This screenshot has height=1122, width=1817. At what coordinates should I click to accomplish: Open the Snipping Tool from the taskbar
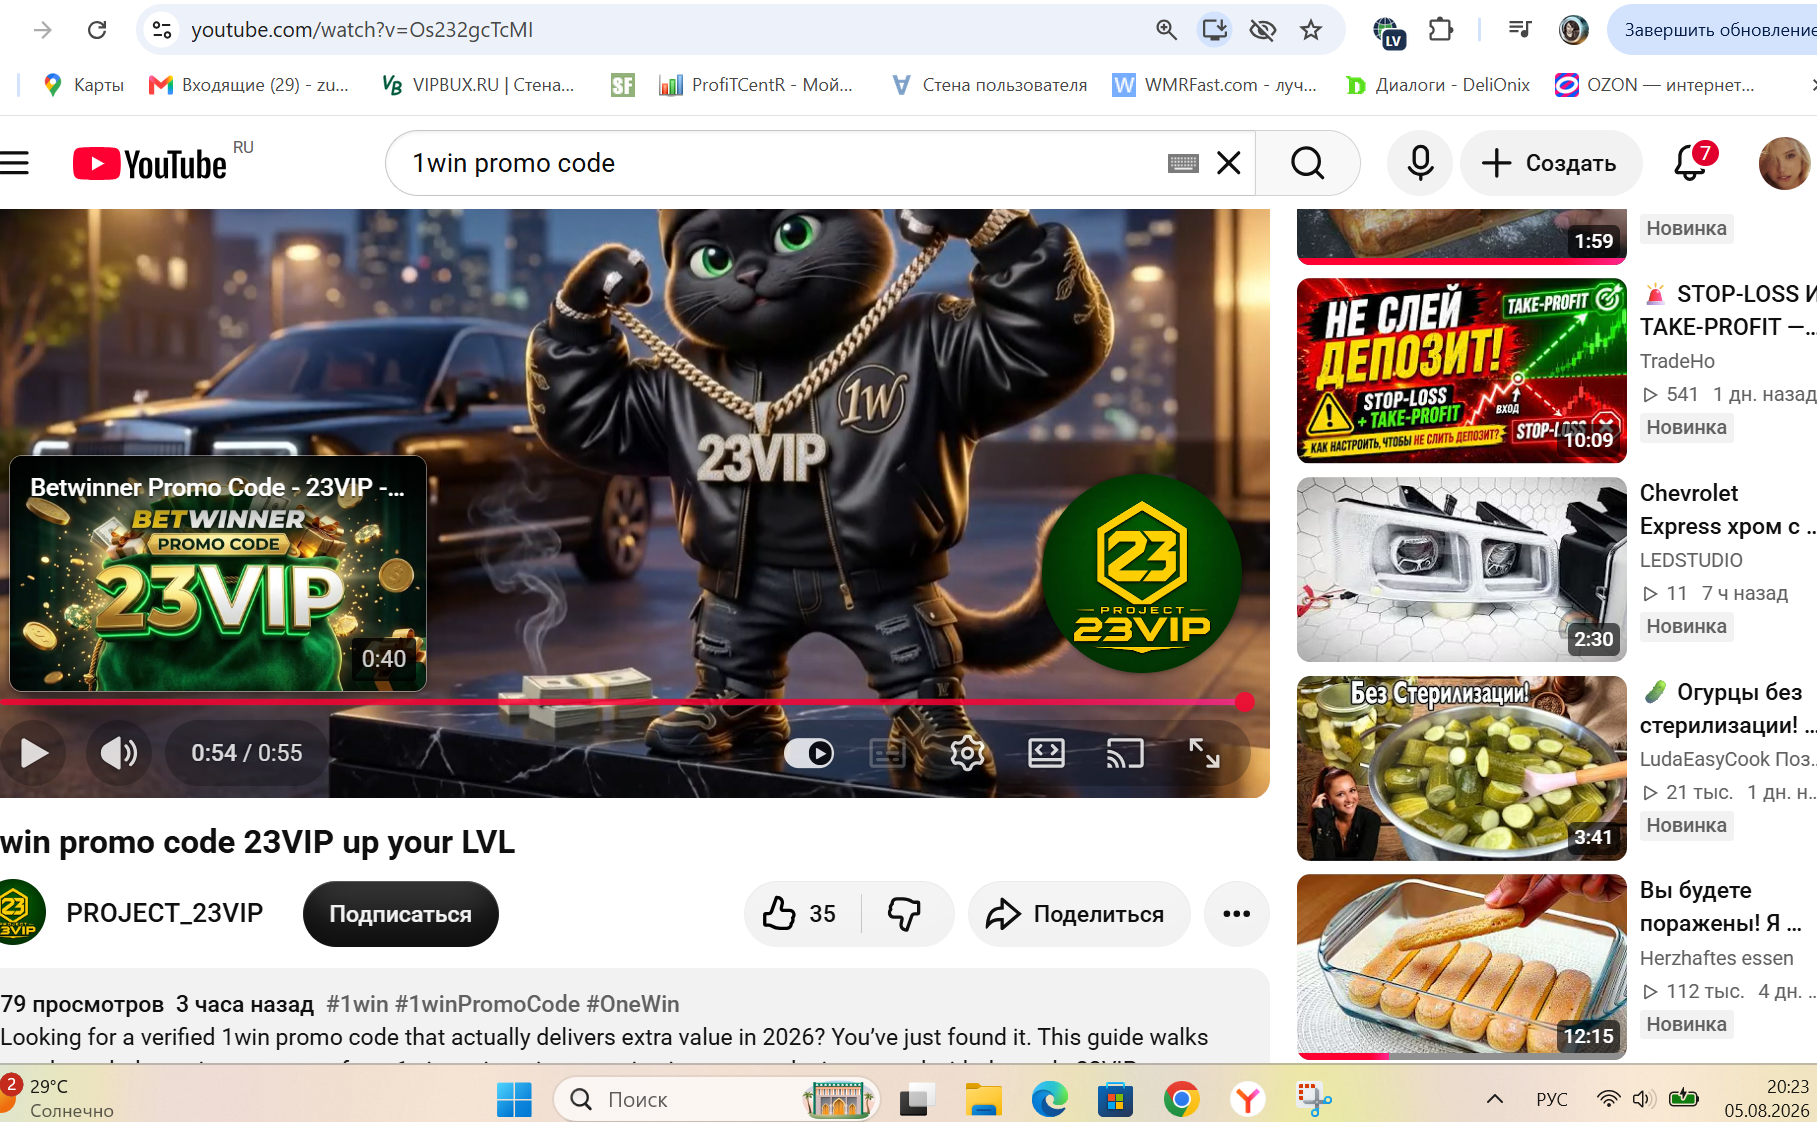(x=1313, y=1100)
